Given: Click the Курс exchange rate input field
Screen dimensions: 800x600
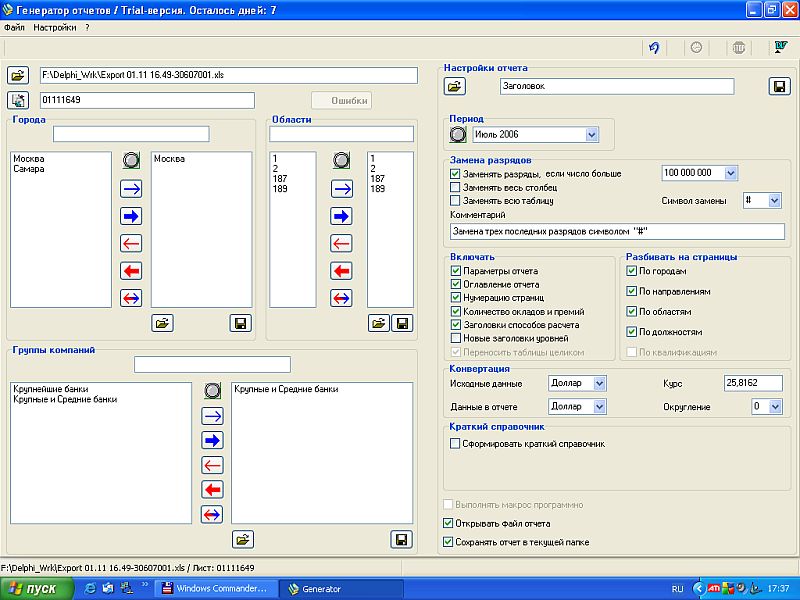Looking at the screenshot, I should click(753, 383).
